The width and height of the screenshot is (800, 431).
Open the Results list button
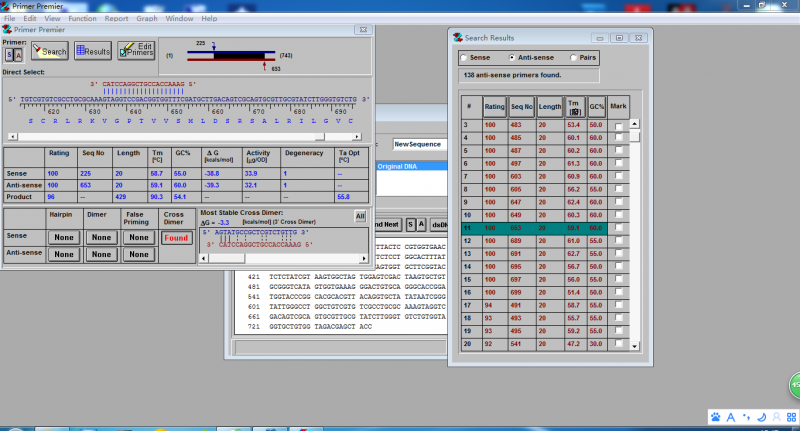click(x=92, y=51)
